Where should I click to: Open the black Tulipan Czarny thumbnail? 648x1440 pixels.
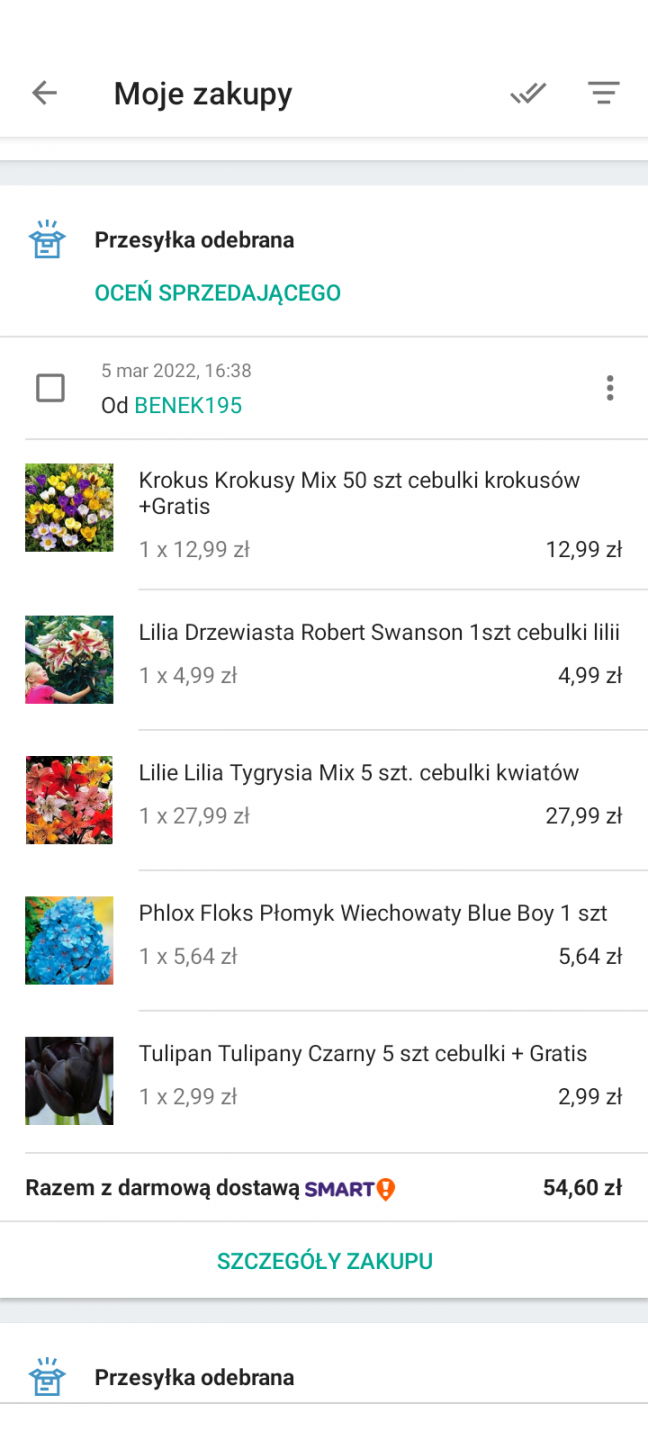(x=69, y=1081)
